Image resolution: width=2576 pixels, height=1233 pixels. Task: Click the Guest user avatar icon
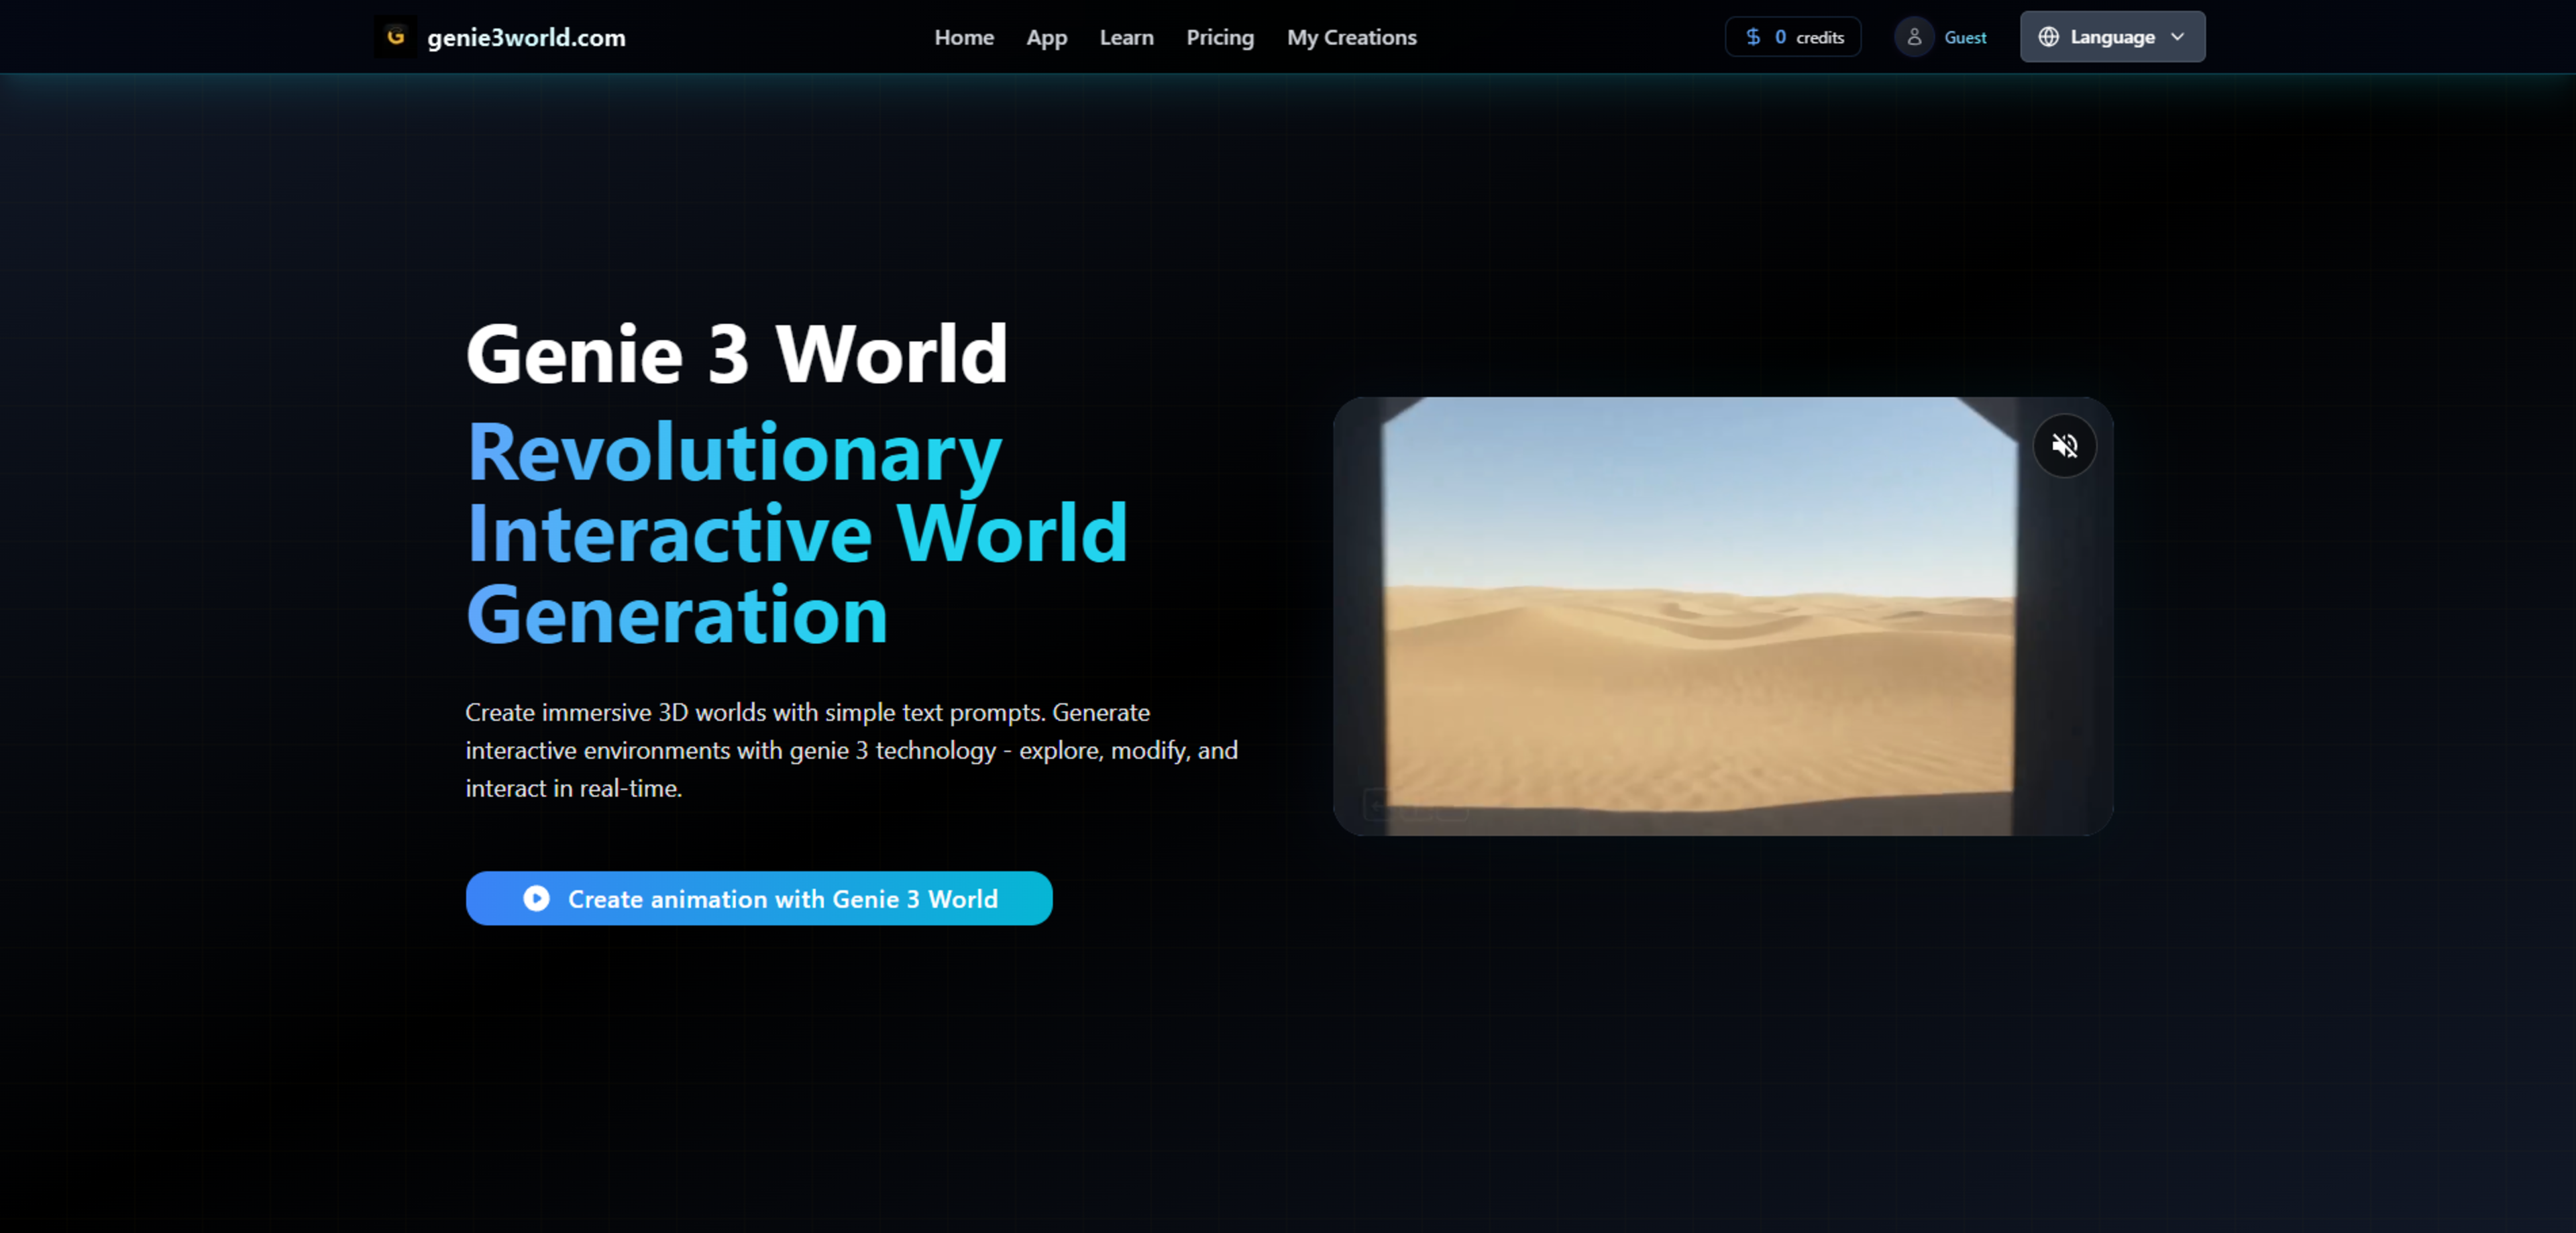[1914, 37]
